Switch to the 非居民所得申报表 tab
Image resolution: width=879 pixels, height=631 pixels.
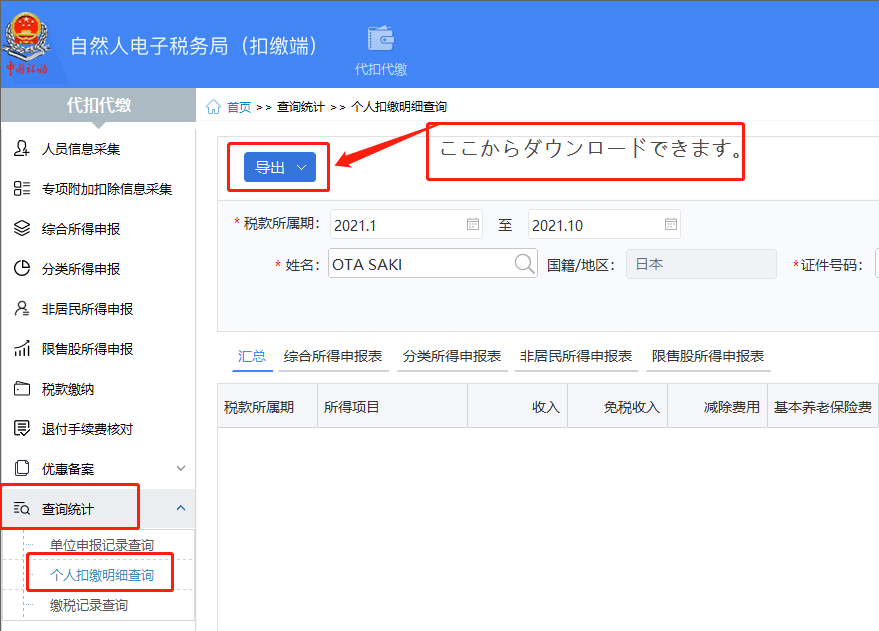coord(576,356)
